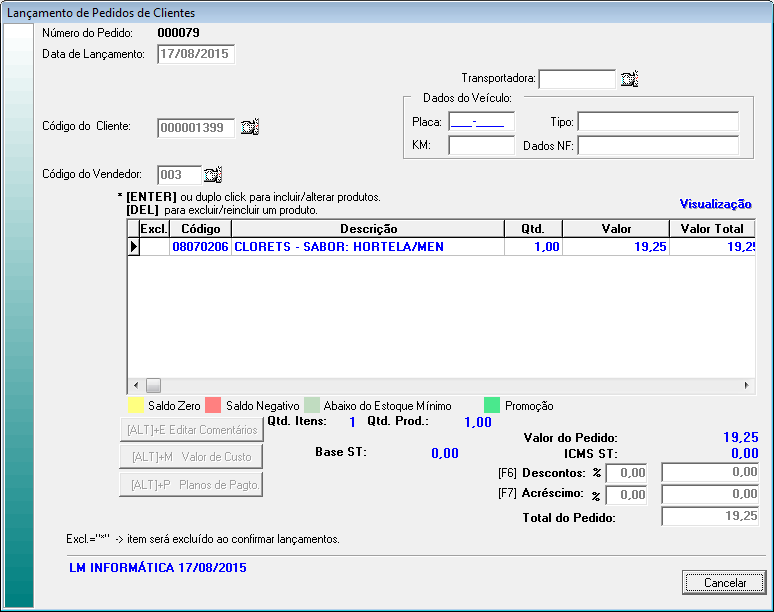Select the CLORETS - SABOR: HORTELA product row
This screenshot has height=612, width=774.
(338, 247)
